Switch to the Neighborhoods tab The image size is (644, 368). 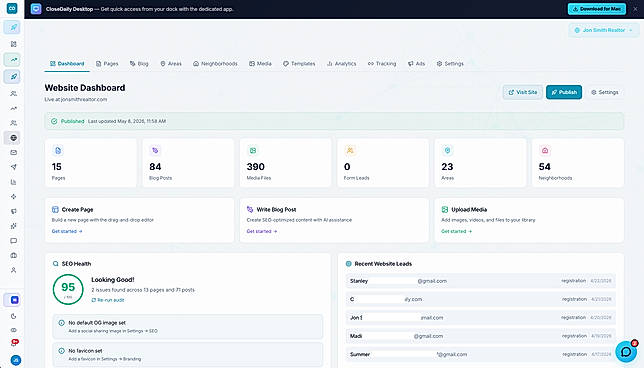click(215, 64)
